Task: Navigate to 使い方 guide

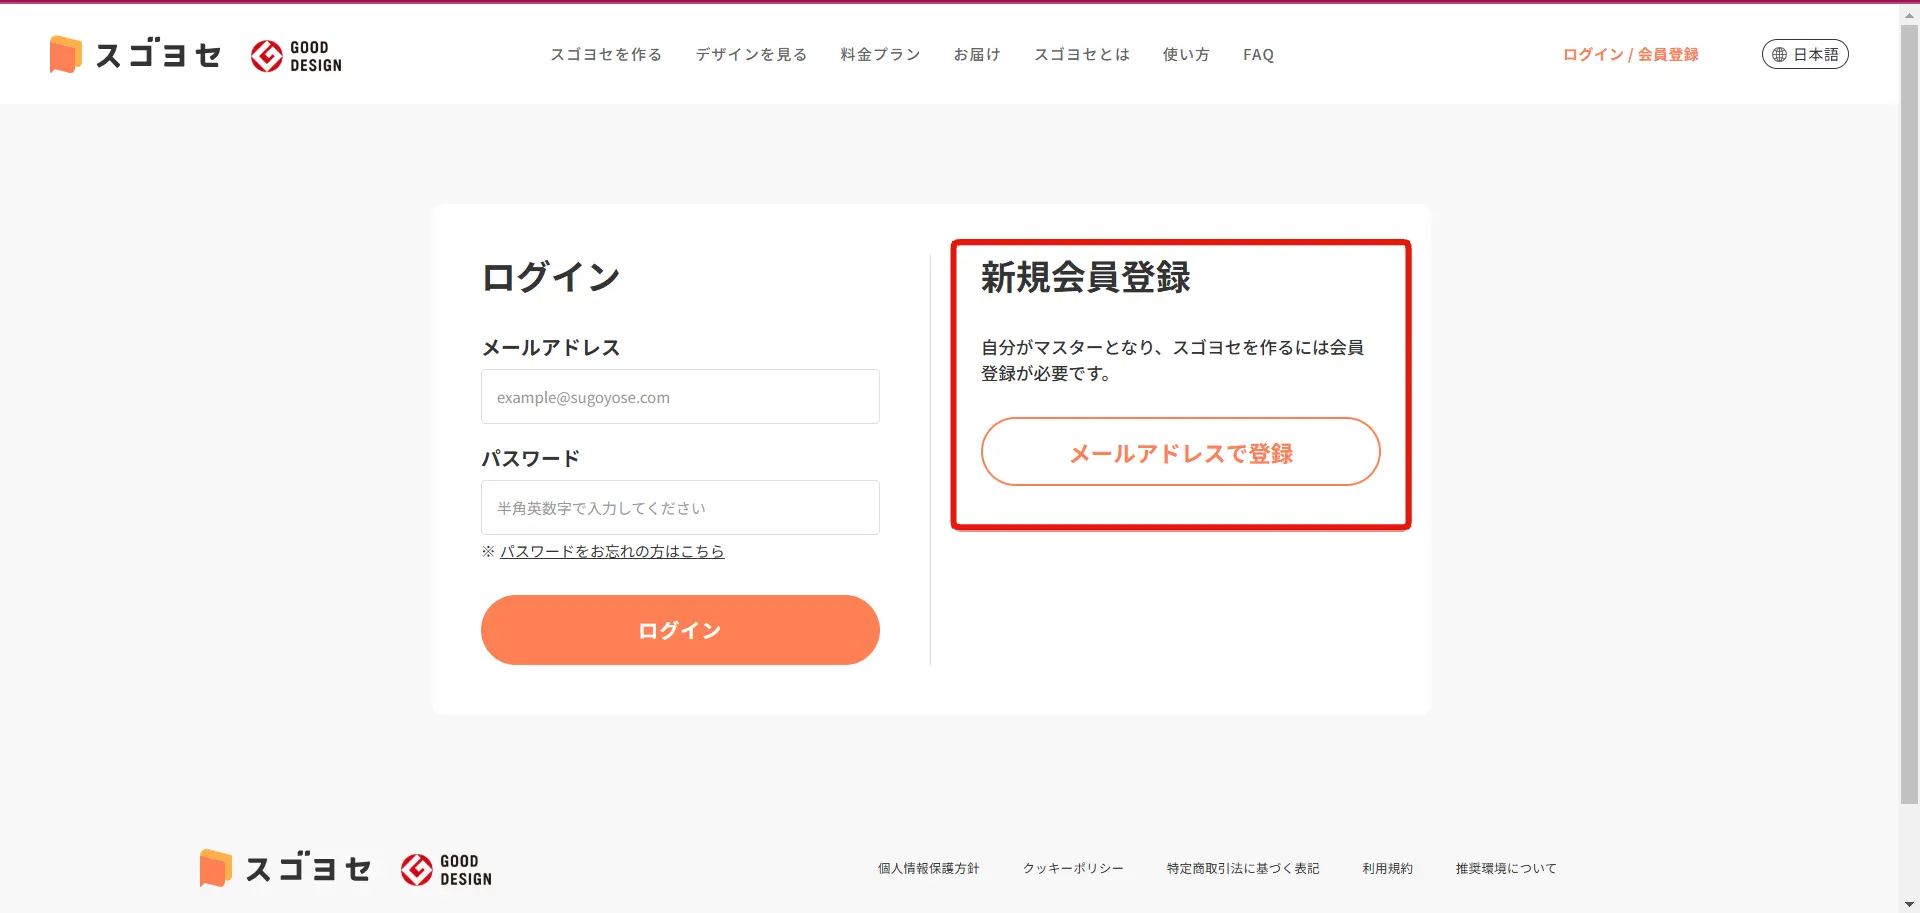Action: pyautogui.click(x=1186, y=55)
